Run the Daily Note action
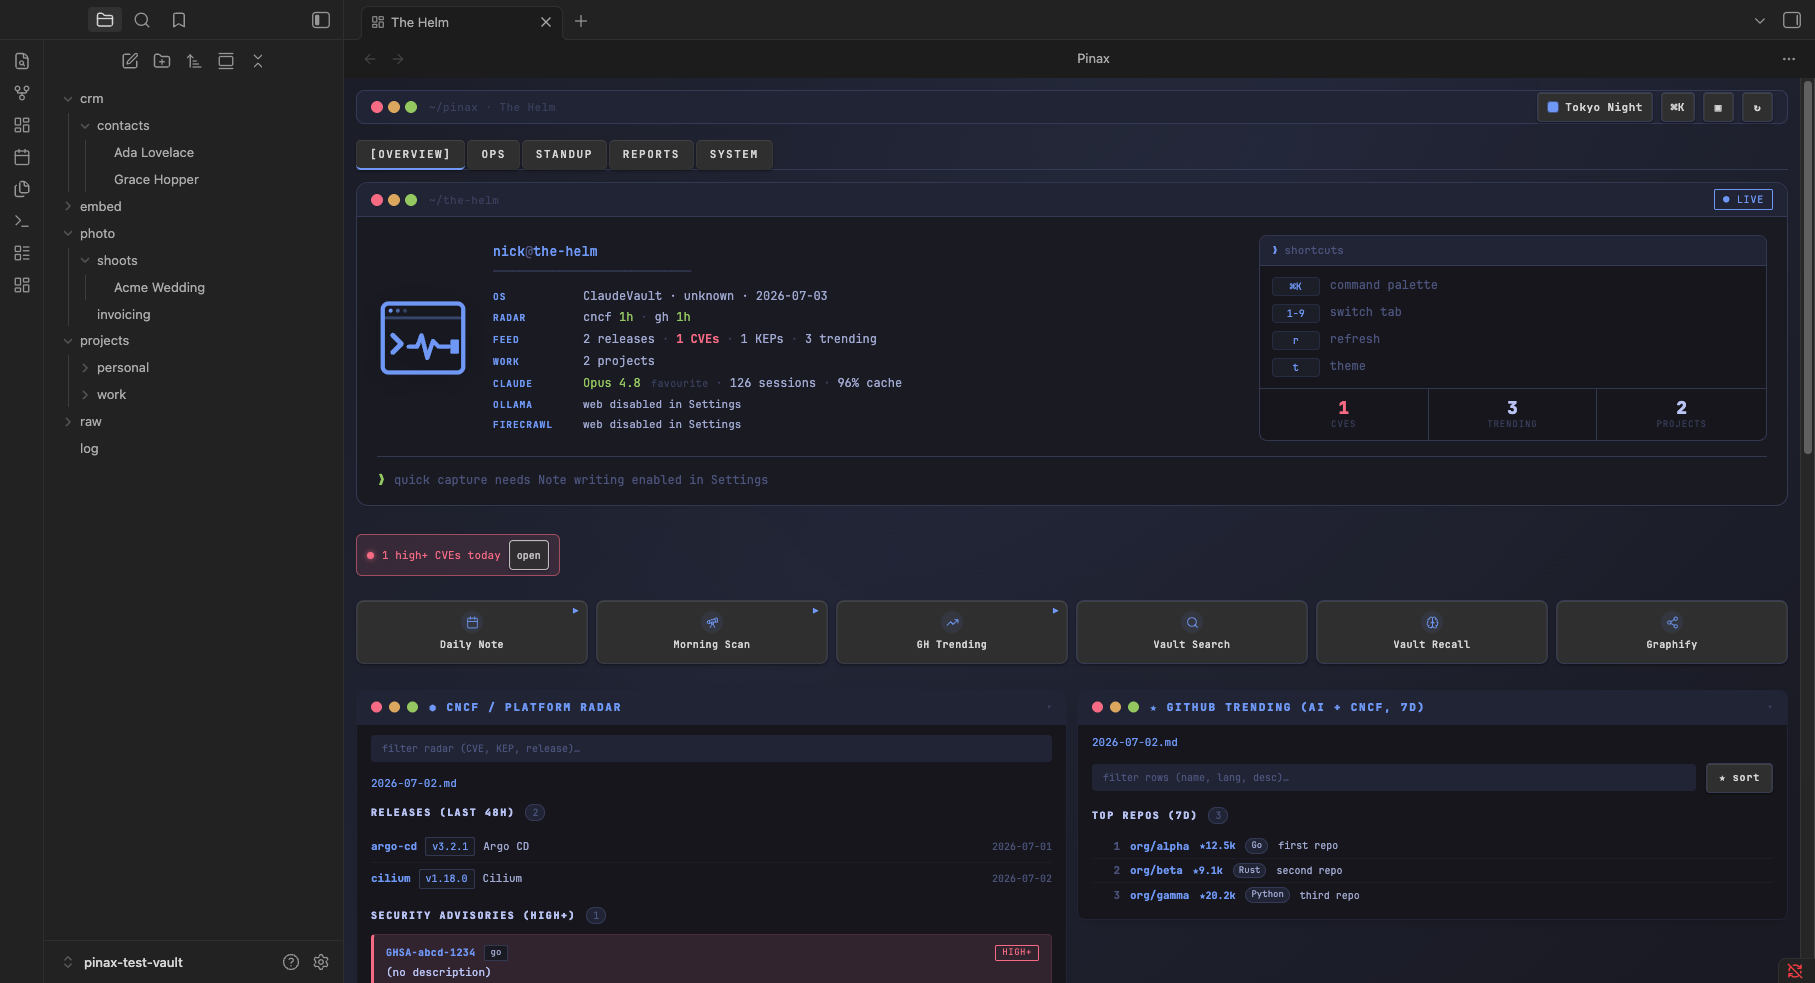Image resolution: width=1815 pixels, height=983 pixels. coord(472,632)
